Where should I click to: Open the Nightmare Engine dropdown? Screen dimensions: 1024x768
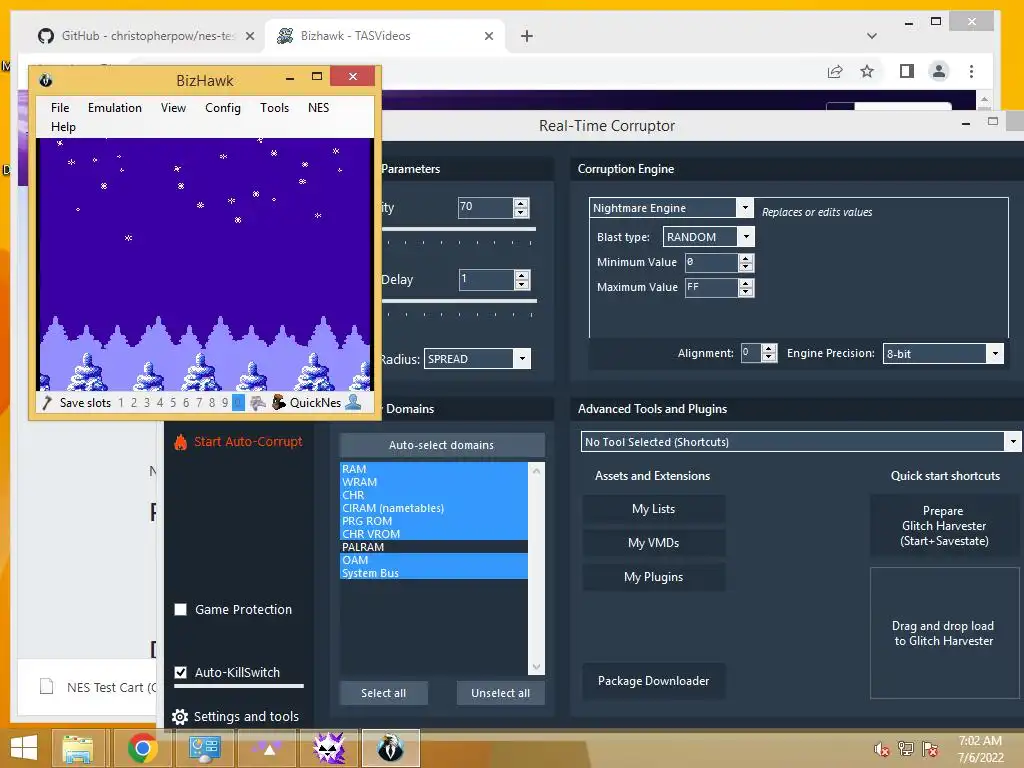click(744, 208)
